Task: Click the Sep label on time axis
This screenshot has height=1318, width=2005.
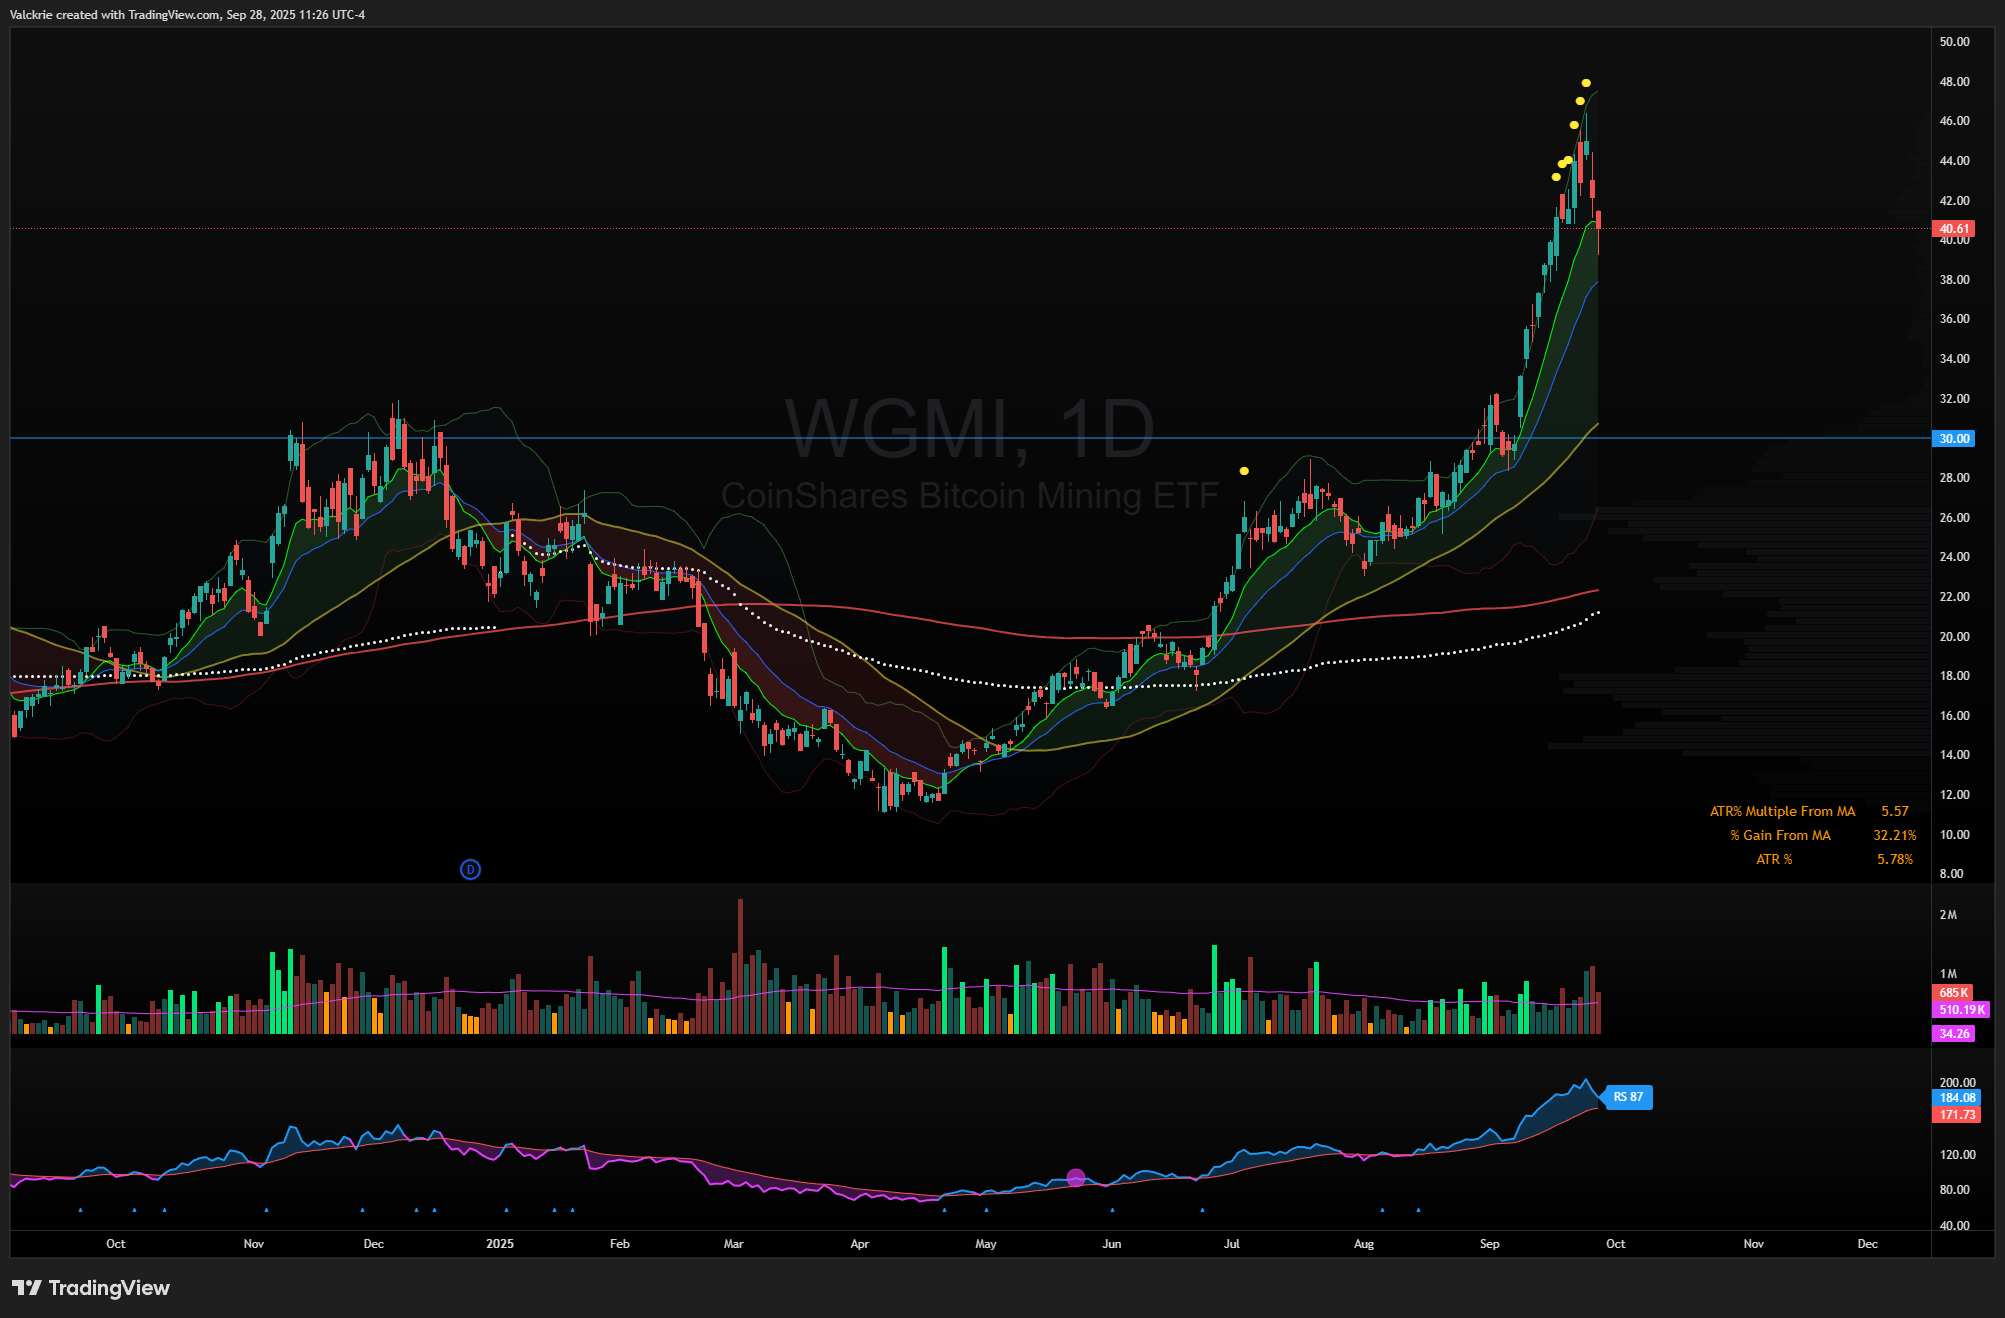Action: pos(1489,1244)
